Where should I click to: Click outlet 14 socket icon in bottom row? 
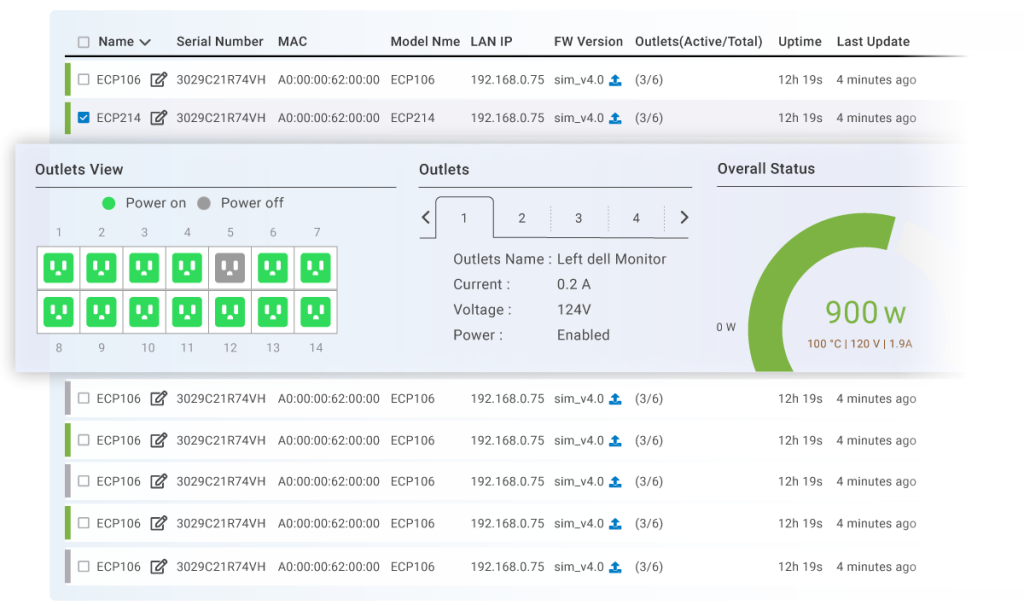(316, 311)
